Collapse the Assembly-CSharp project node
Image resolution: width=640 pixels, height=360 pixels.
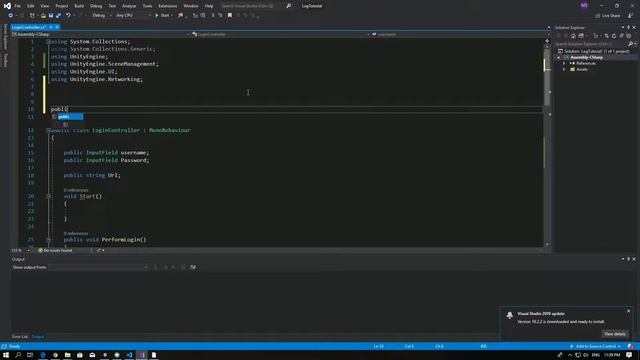click(x=559, y=58)
